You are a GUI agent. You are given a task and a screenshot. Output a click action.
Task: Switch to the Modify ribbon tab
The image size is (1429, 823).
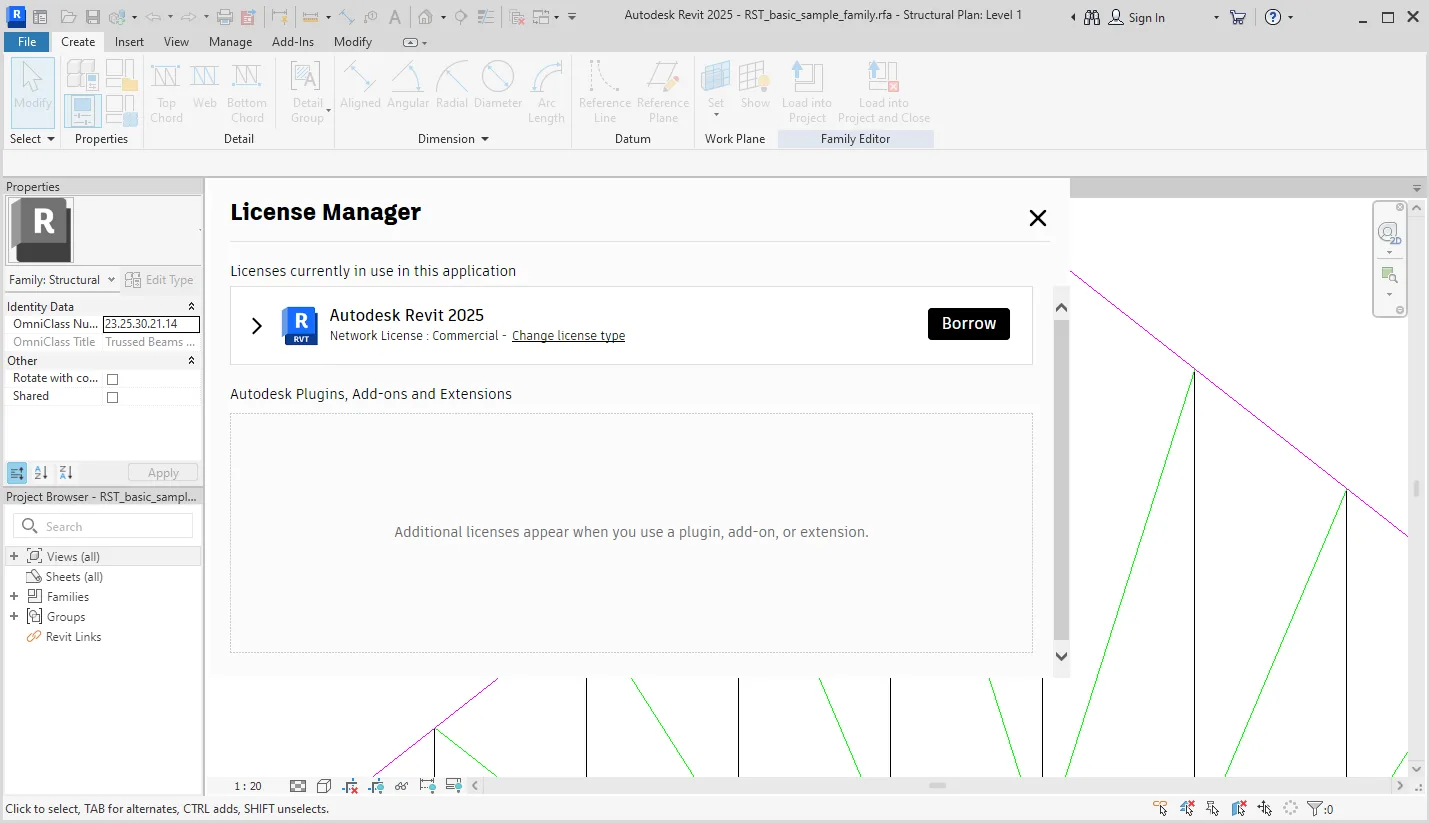click(x=353, y=42)
